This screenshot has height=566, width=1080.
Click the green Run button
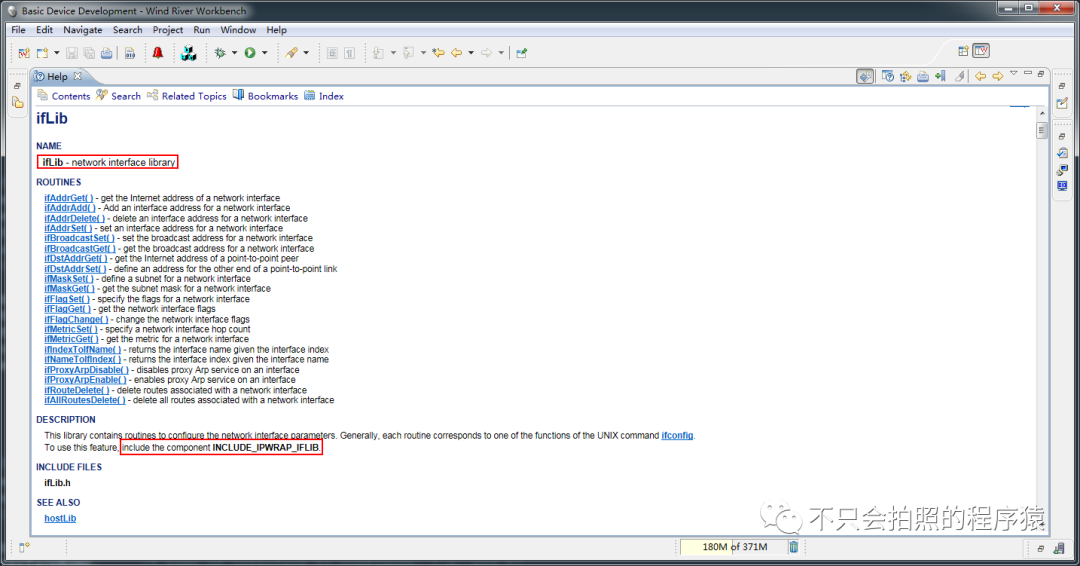pos(250,53)
